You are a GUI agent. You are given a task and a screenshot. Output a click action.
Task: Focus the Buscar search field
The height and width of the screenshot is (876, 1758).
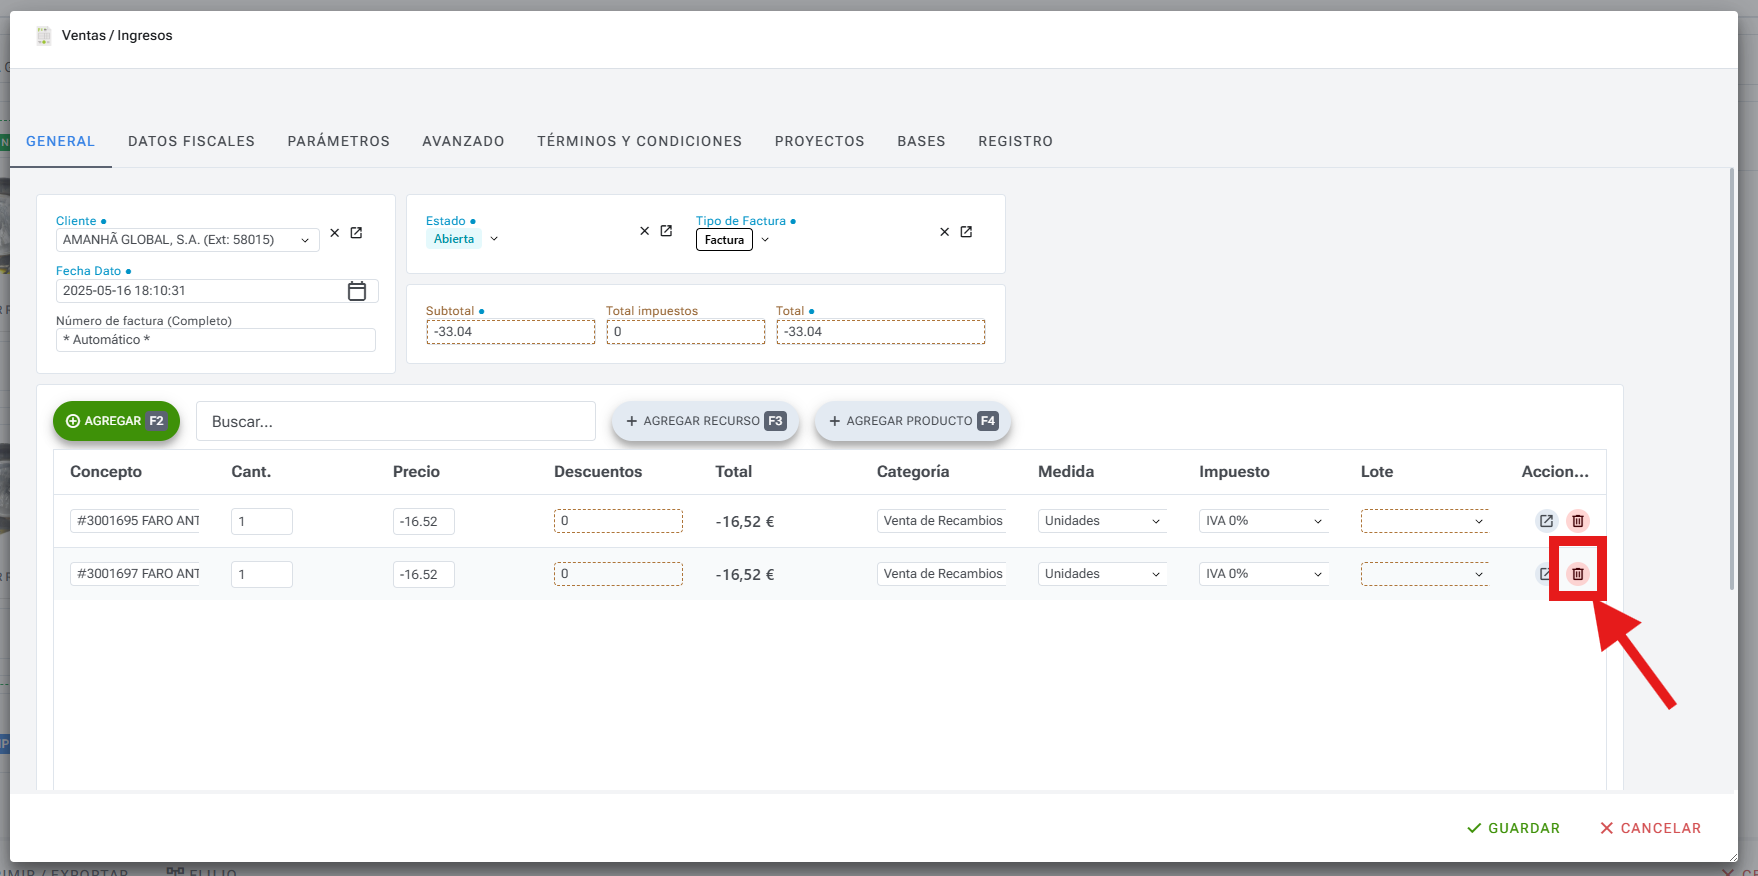tap(396, 422)
